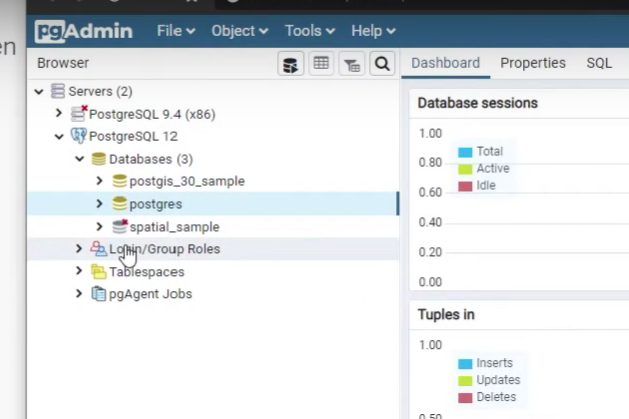Click the Total legend blue swatch
This screenshot has width=629, height=419.
point(465,152)
